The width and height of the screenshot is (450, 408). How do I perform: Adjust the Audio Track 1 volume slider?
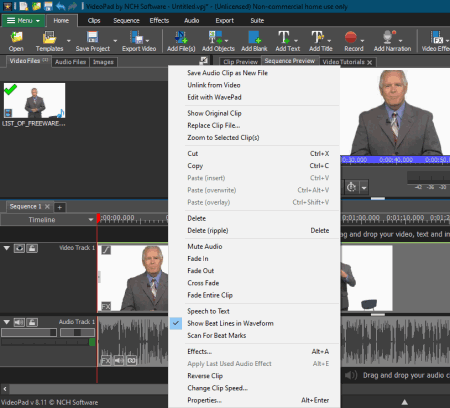[29, 332]
